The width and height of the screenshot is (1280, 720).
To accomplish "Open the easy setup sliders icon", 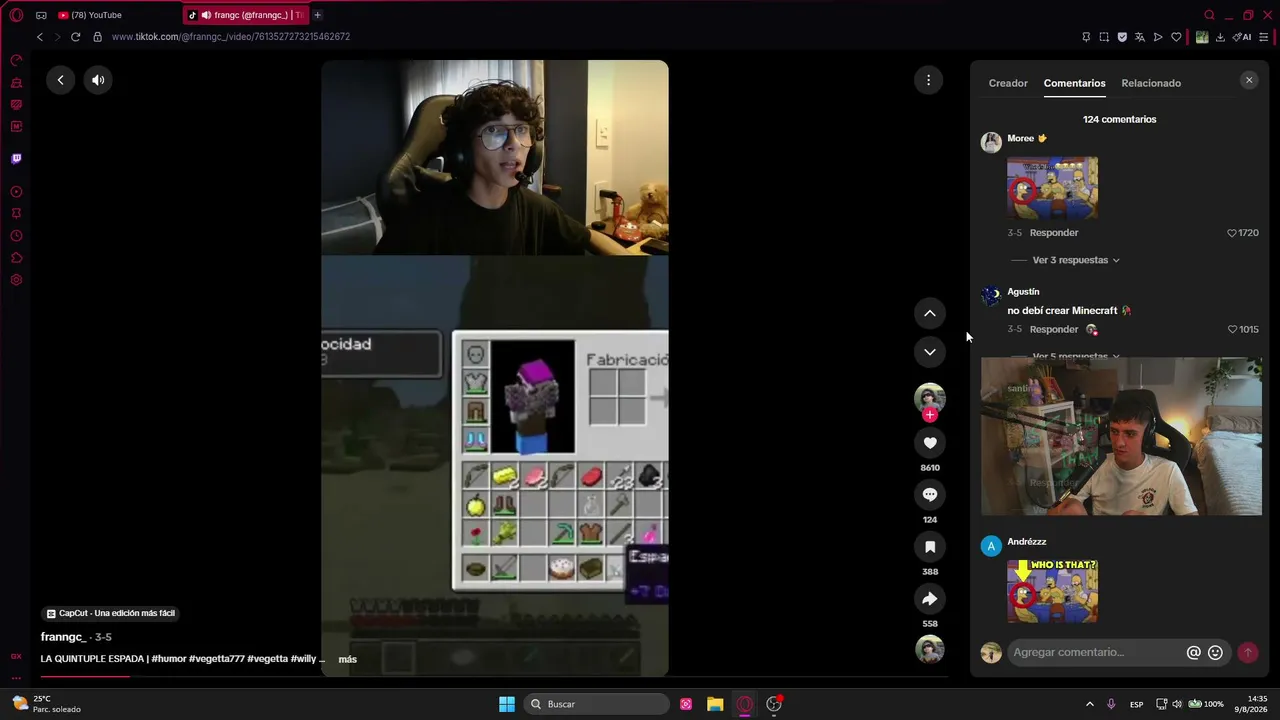I will 1264,37.
